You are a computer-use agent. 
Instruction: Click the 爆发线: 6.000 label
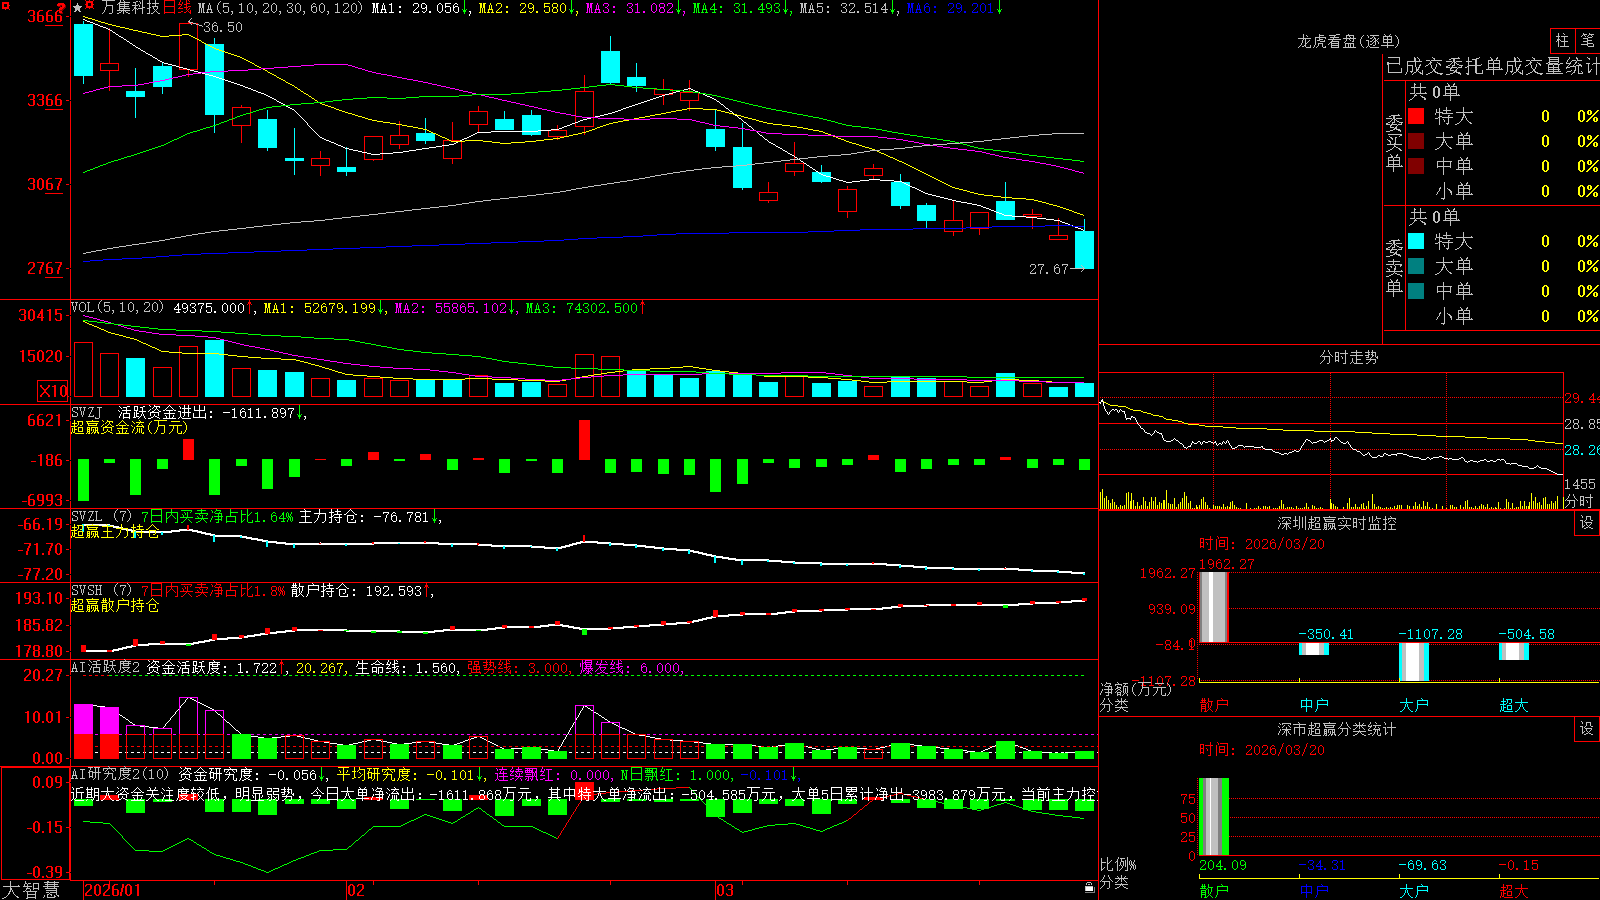[x=630, y=667]
